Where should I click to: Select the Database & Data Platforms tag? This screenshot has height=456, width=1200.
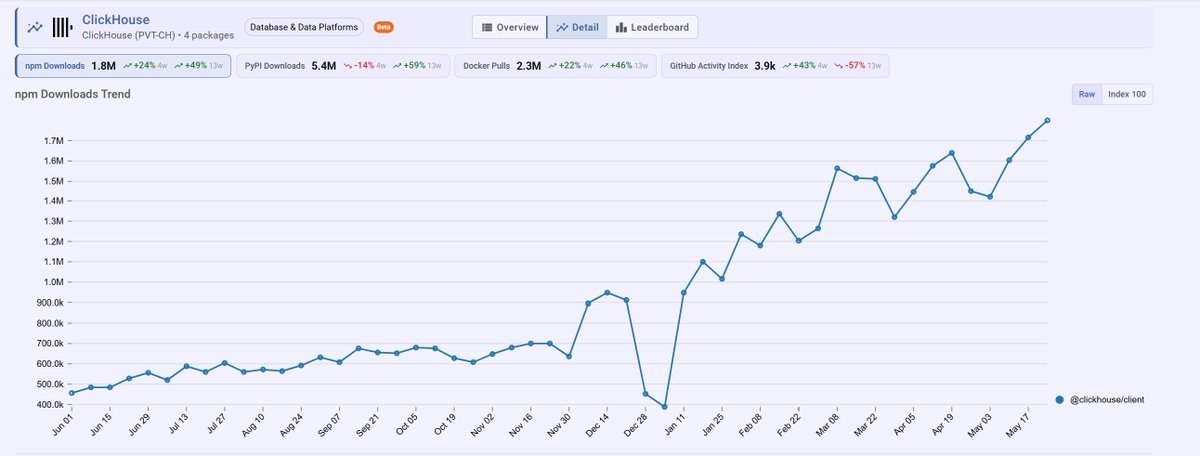(x=305, y=28)
